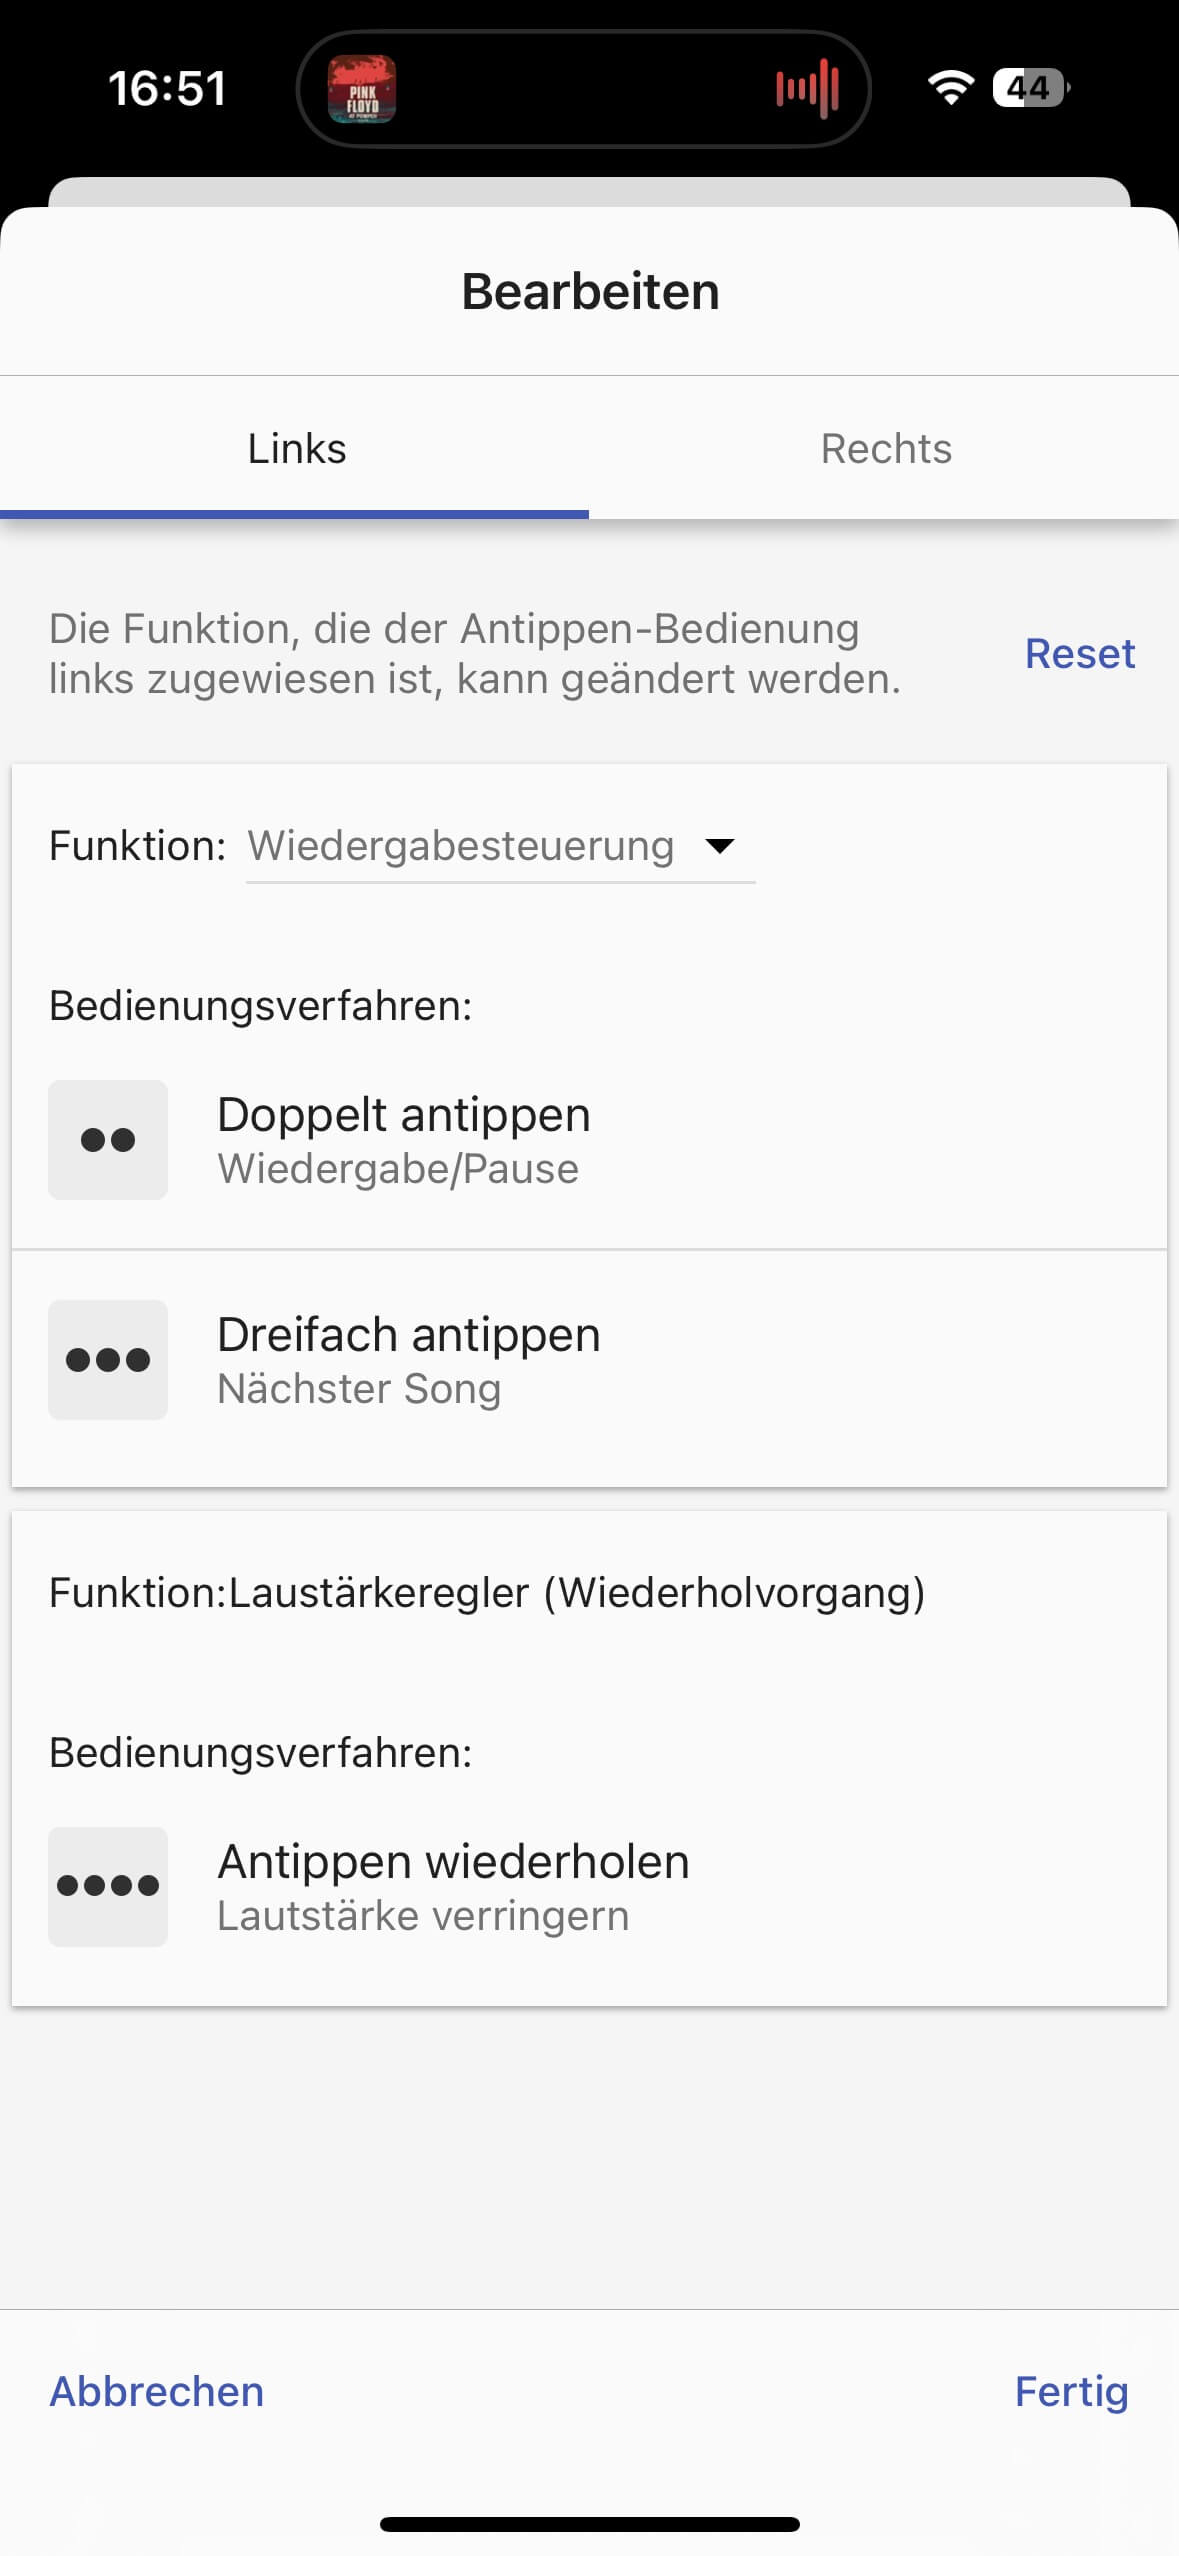Image resolution: width=1179 pixels, height=2556 pixels.
Task: Tap Abbrechen to cancel editing
Action: (x=157, y=2391)
